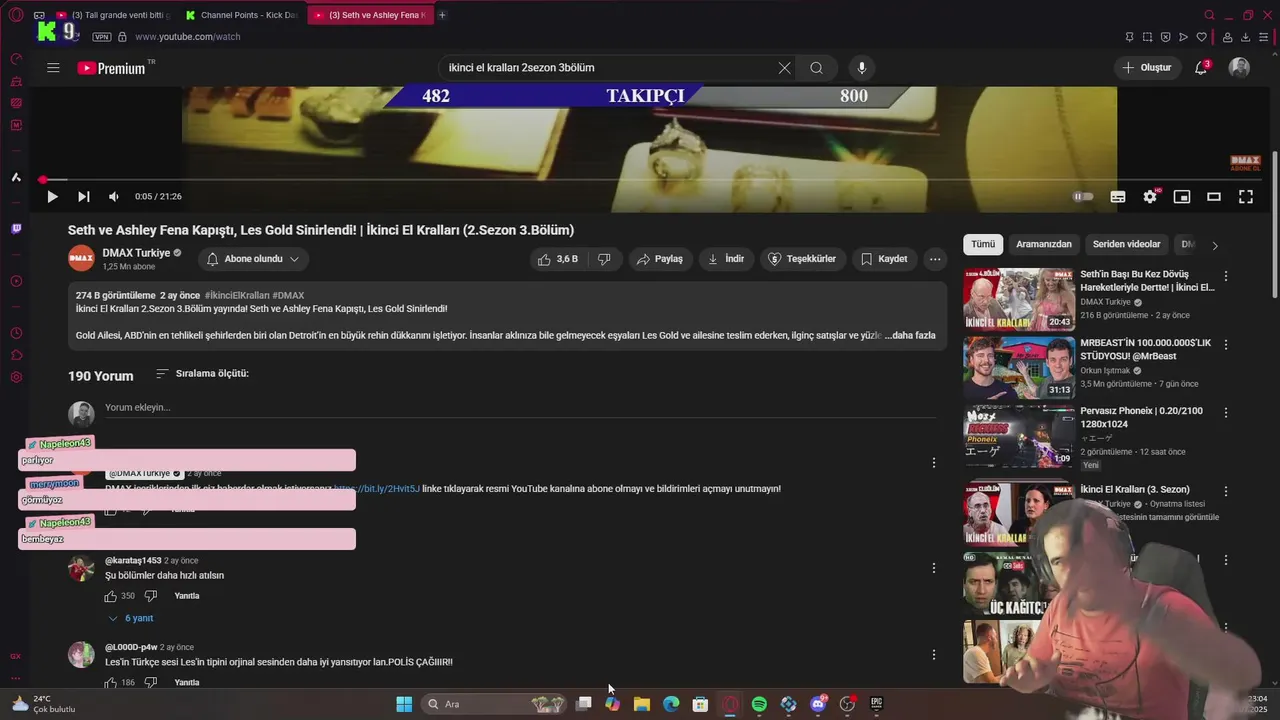Focus the YouTube search input field
Viewport: 1280px width, 720px height.
tap(610, 68)
